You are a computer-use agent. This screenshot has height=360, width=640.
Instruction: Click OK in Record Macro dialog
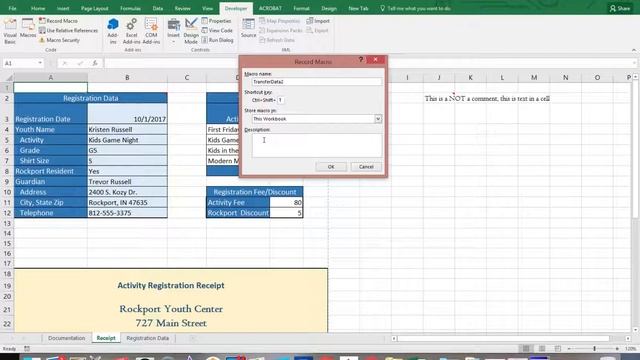[x=331, y=167]
